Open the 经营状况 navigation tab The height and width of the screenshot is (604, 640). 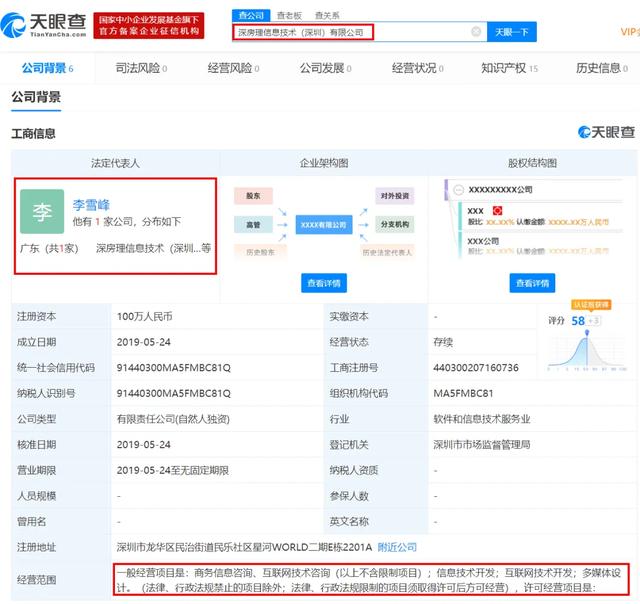click(418, 68)
